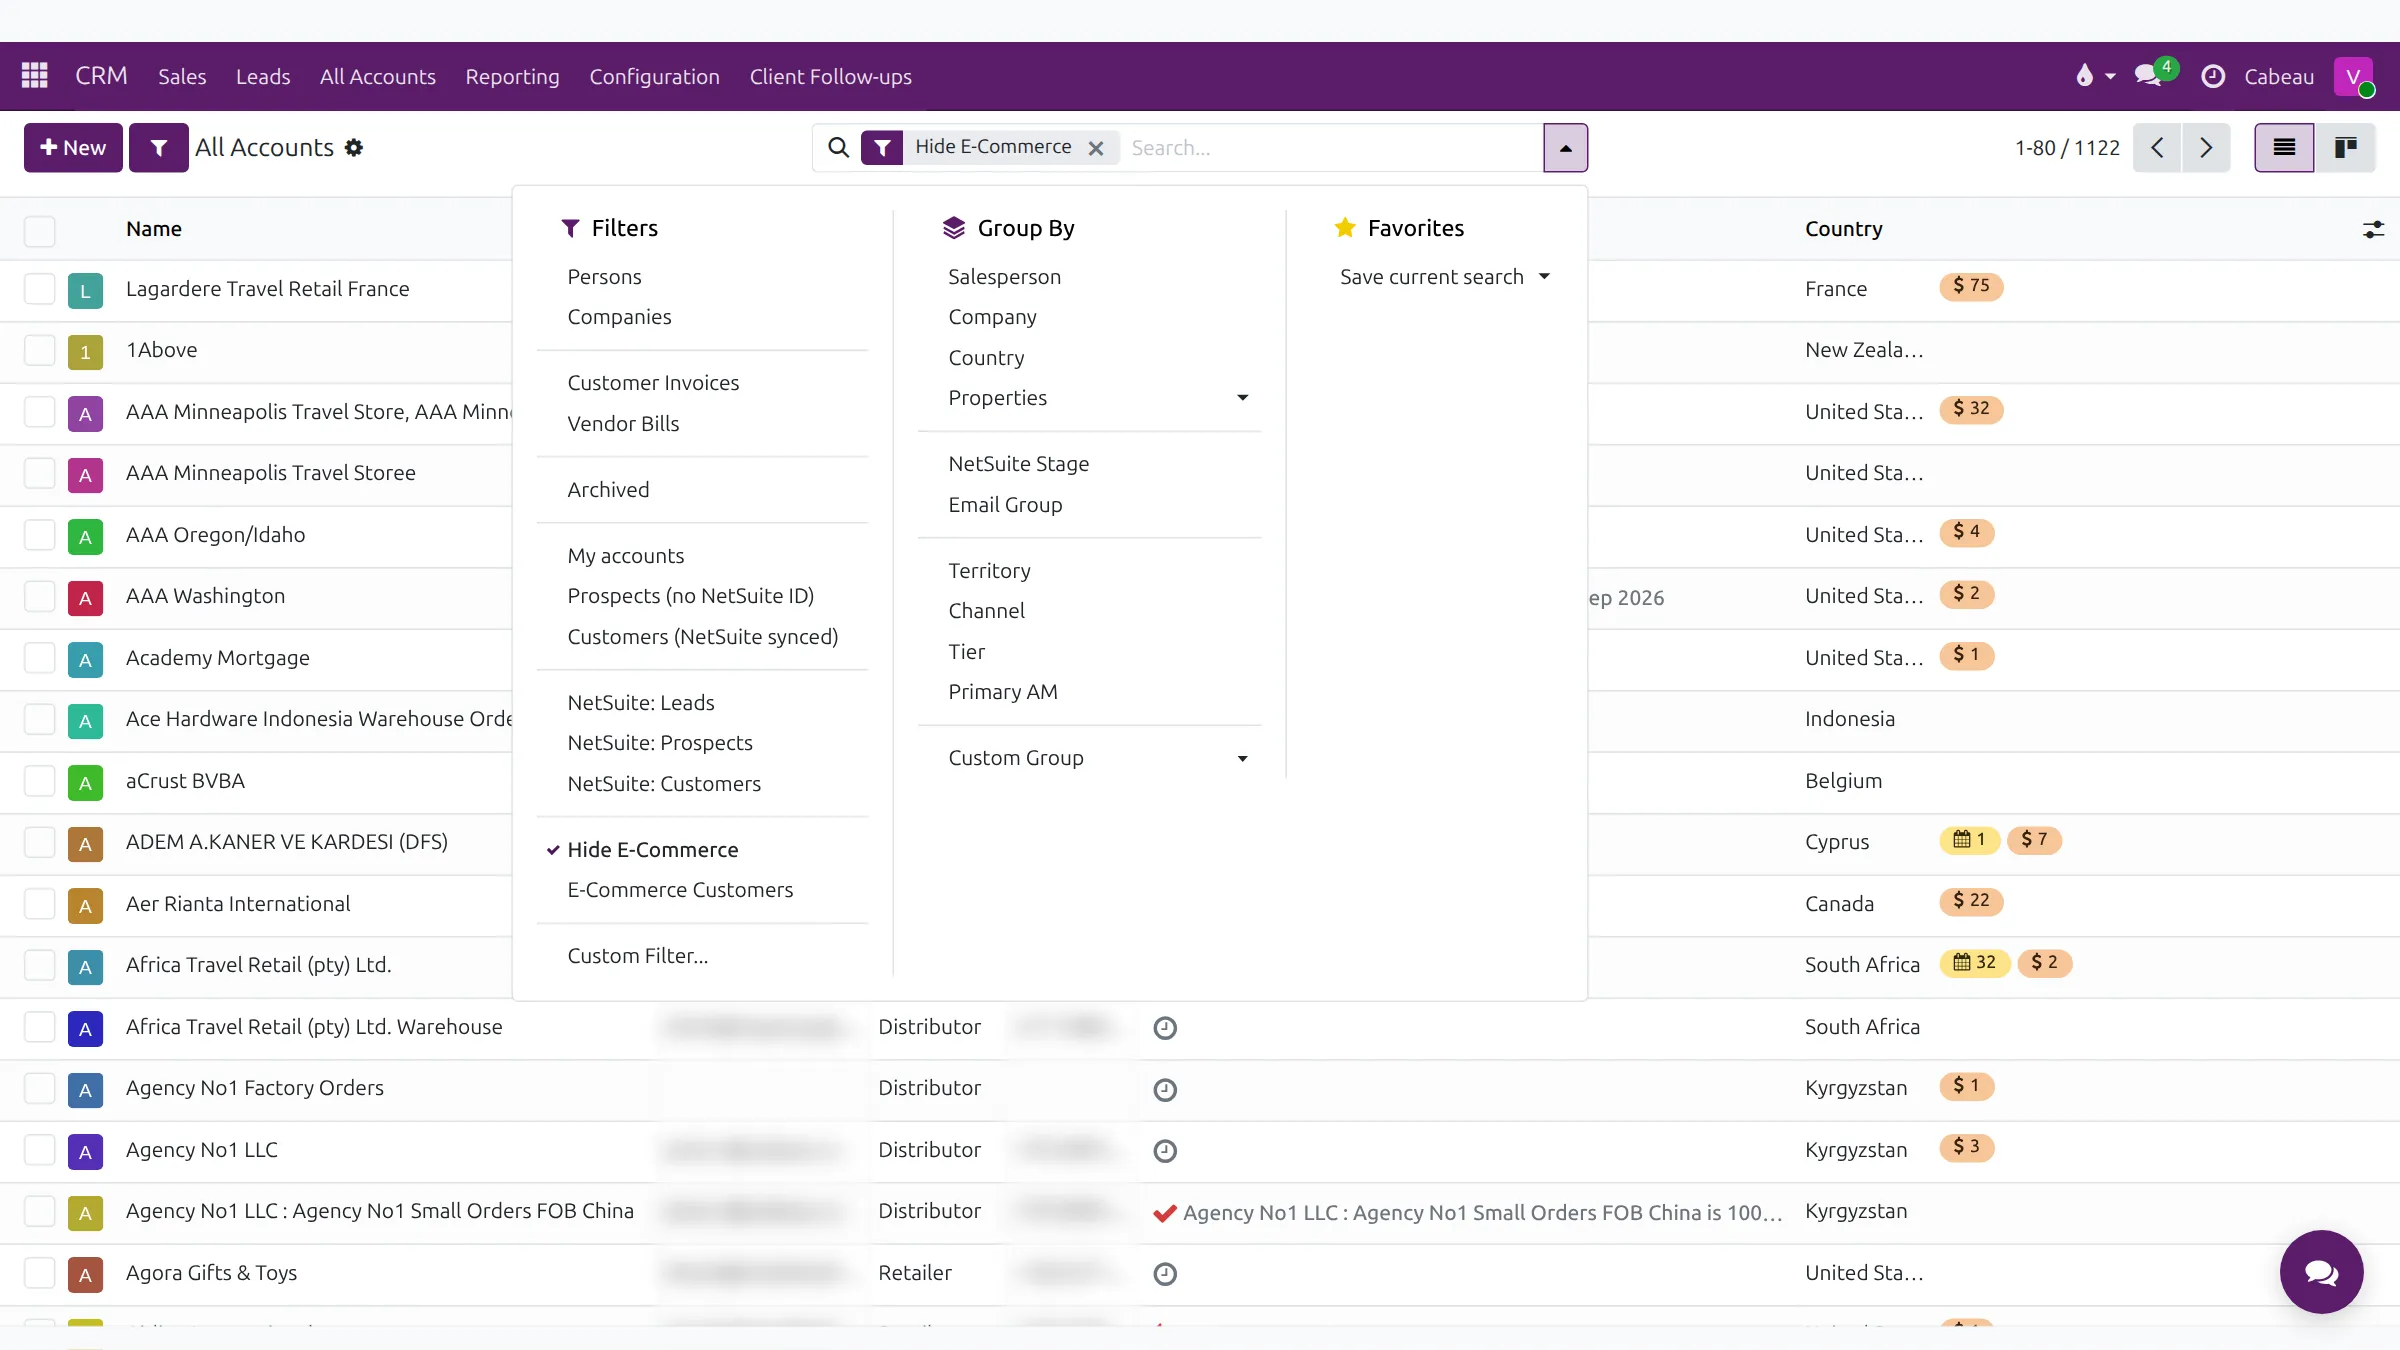Image resolution: width=2400 pixels, height=1350 pixels.
Task: Select the Lagardere Travel Retail France checkbox
Action: tap(40, 290)
